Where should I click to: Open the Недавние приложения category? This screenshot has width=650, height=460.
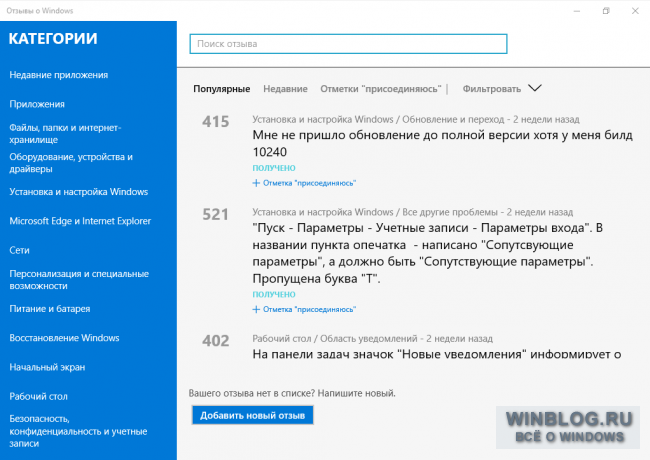click(58, 75)
